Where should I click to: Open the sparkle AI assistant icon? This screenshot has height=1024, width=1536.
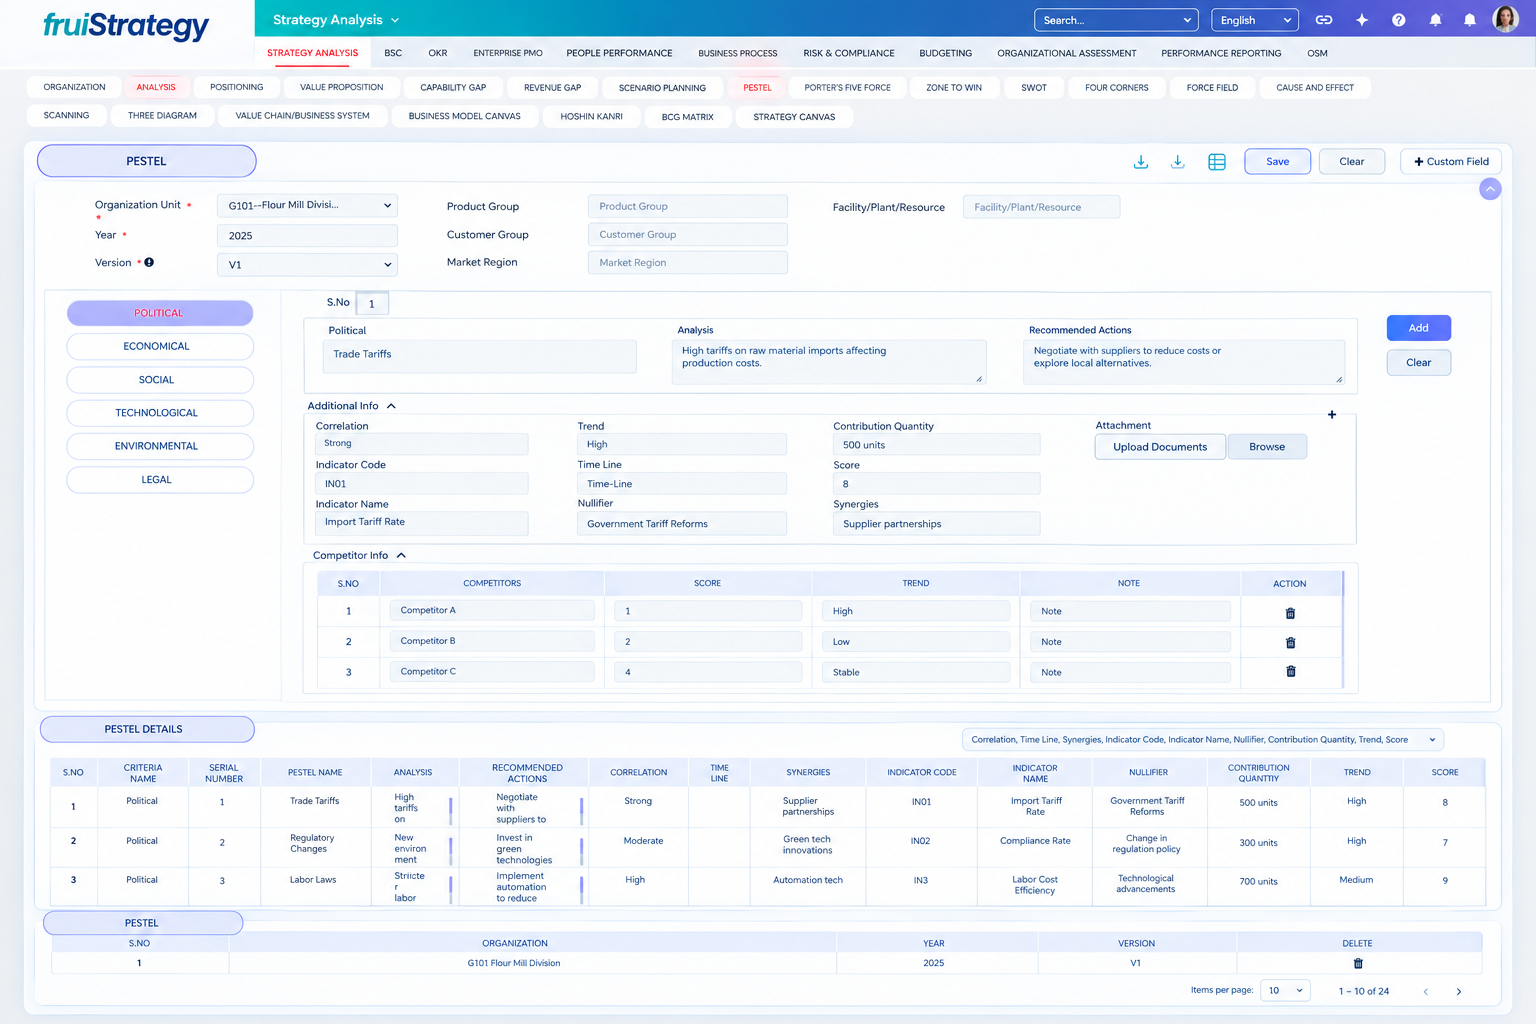1362,20
